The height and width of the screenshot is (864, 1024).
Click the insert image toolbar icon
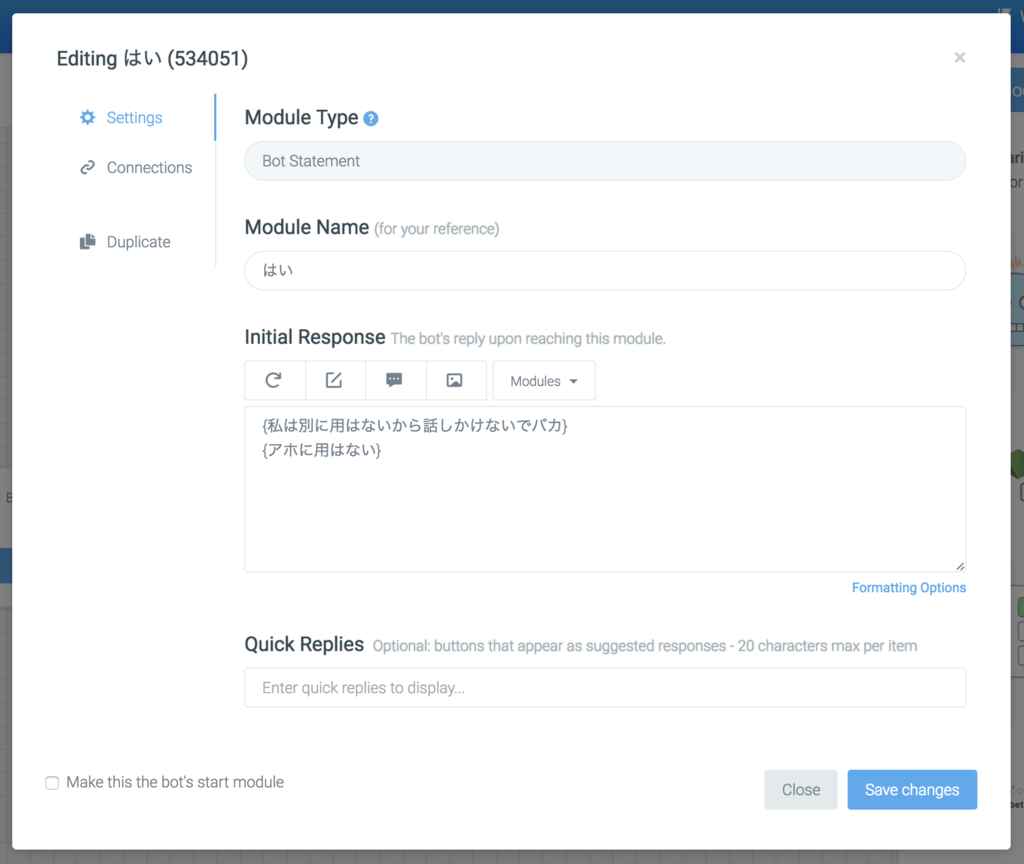coord(455,380)
